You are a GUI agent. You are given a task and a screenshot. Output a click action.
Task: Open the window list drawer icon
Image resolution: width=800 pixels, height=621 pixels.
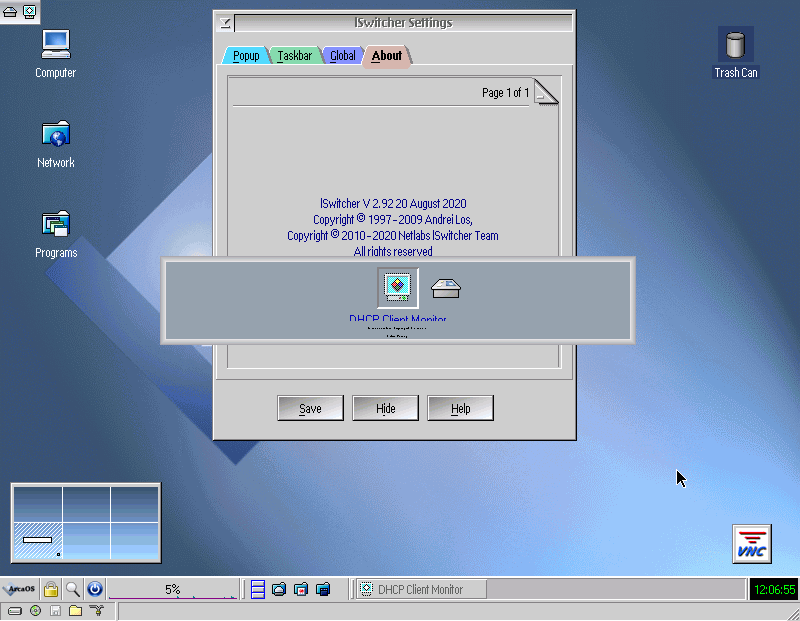(x=258, y=589)
